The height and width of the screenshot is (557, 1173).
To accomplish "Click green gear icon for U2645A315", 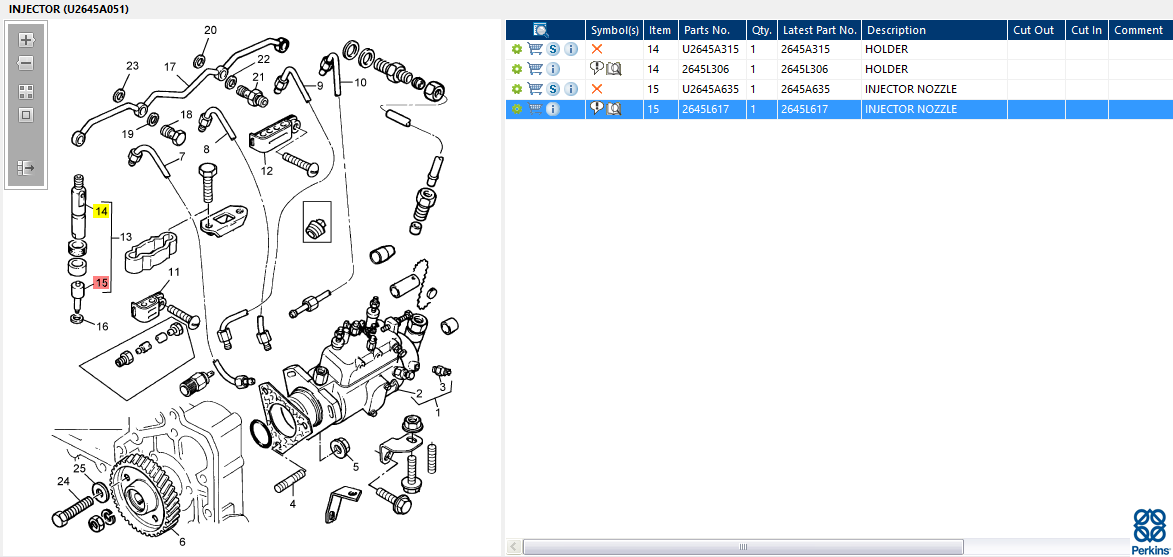I will (x=516, y=49).
